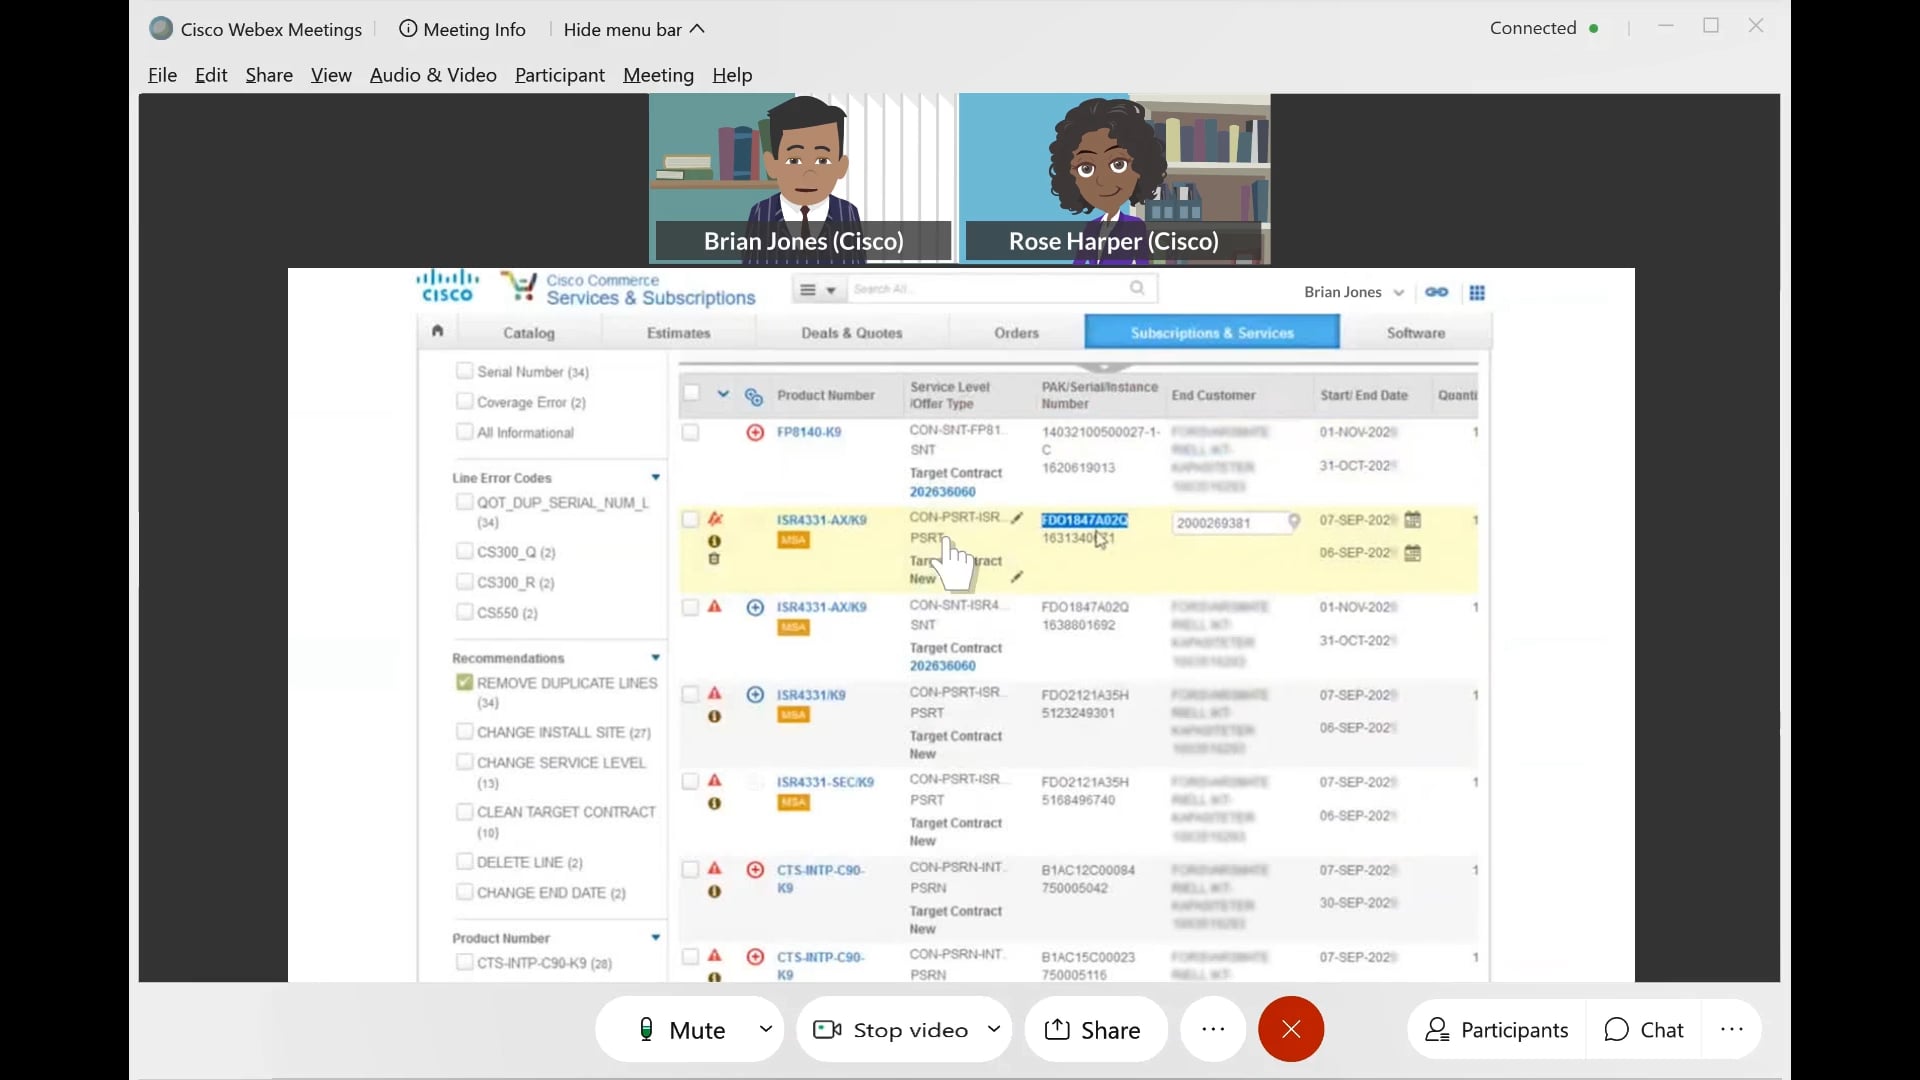Click the Cisco logo in shared page

tap(447, 286)
